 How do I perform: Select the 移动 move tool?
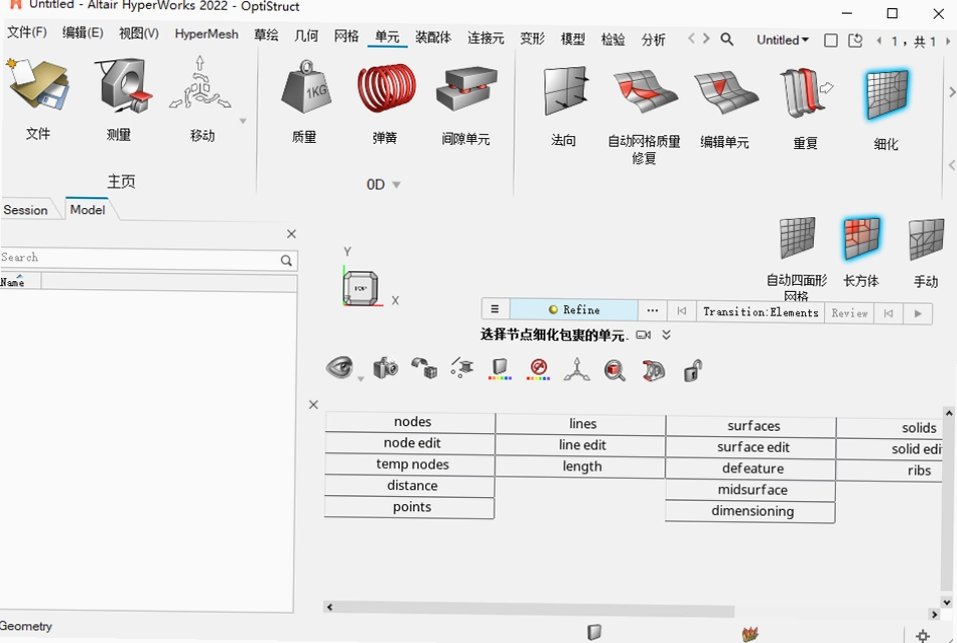click(200, 85)
